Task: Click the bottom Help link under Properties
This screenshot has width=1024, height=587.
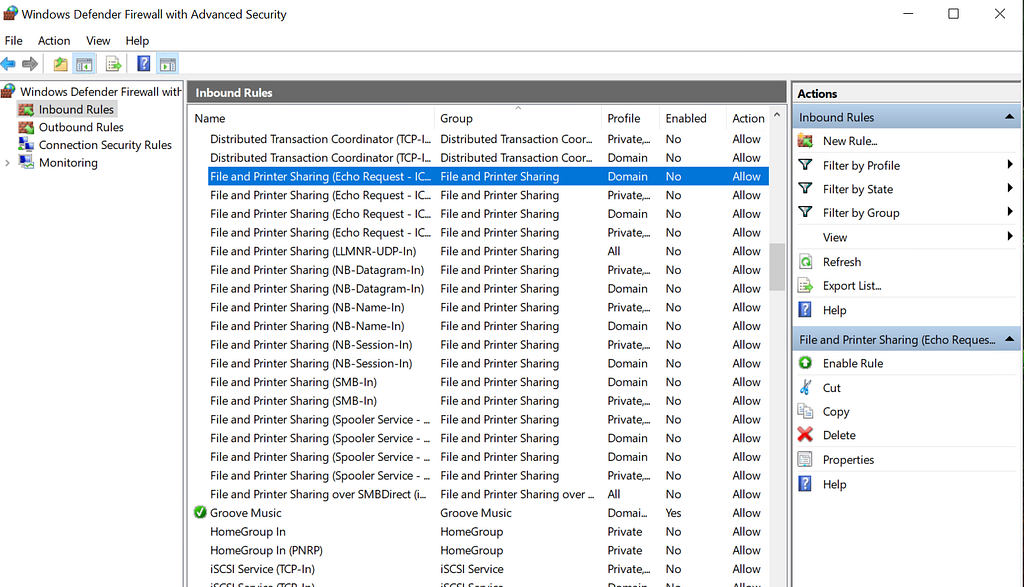Action: (x=835, y=484)
